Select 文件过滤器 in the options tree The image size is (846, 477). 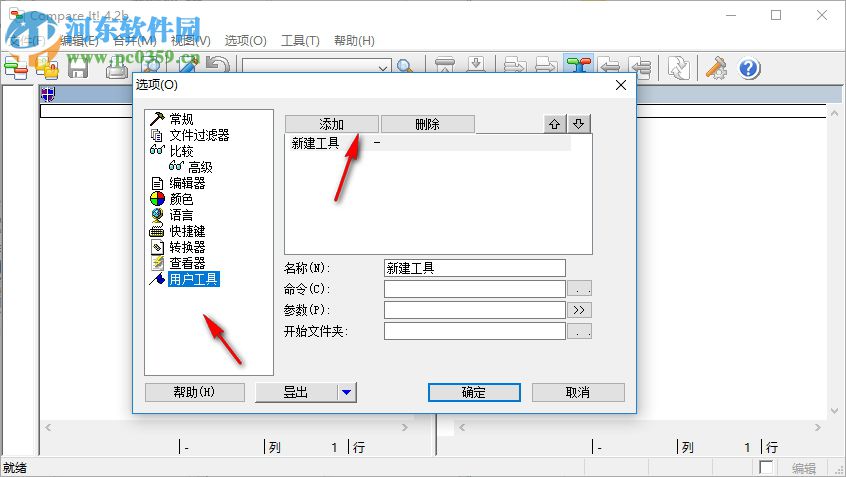pyautogui.click(x=199, y=135)
